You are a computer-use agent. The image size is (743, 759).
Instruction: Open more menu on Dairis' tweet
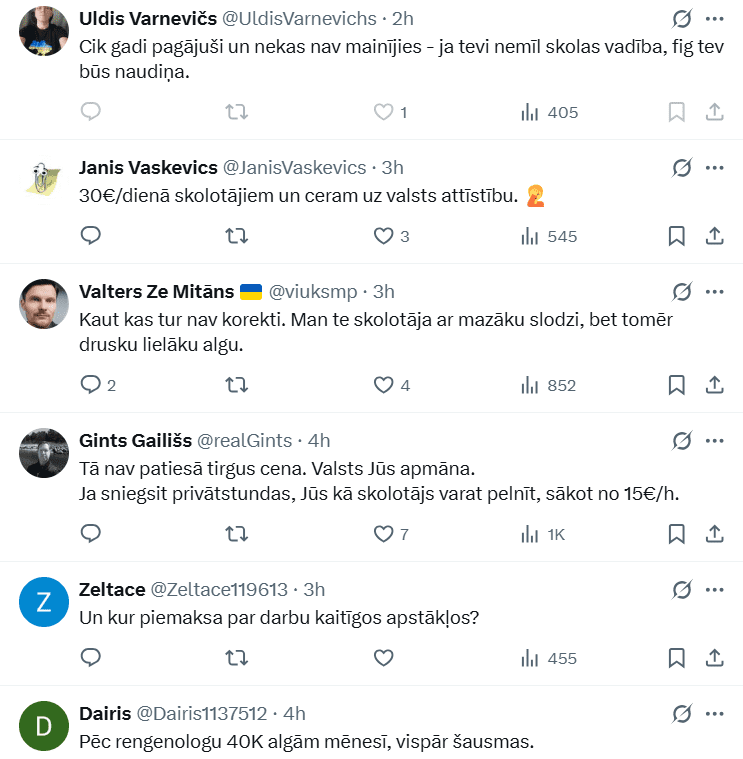714,714
